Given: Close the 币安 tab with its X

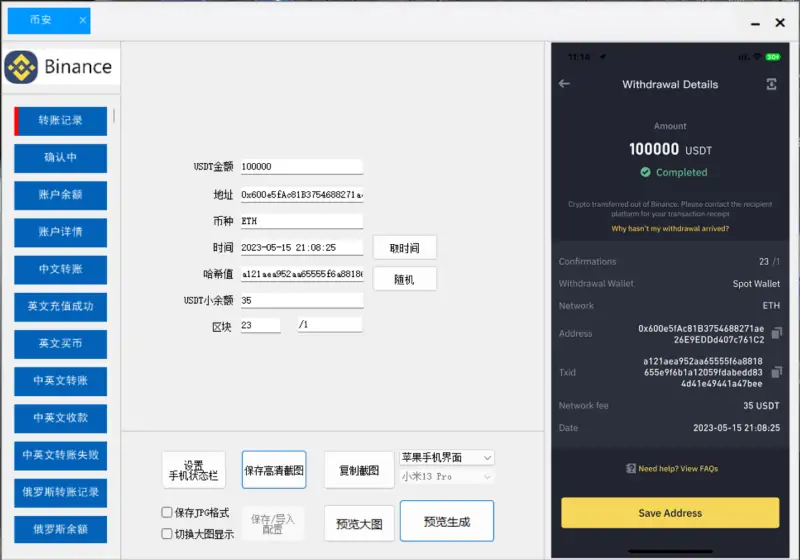Looking at the screenshot, I should 82,20.
